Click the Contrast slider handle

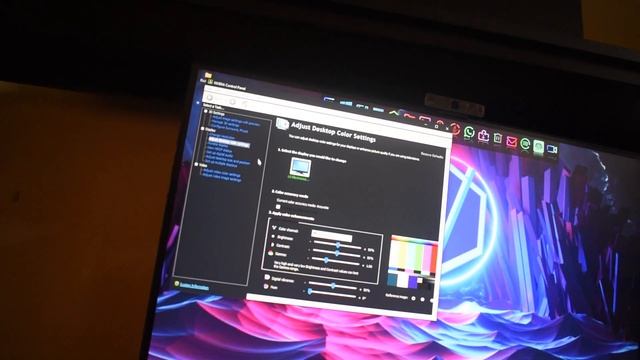[337, 253]
